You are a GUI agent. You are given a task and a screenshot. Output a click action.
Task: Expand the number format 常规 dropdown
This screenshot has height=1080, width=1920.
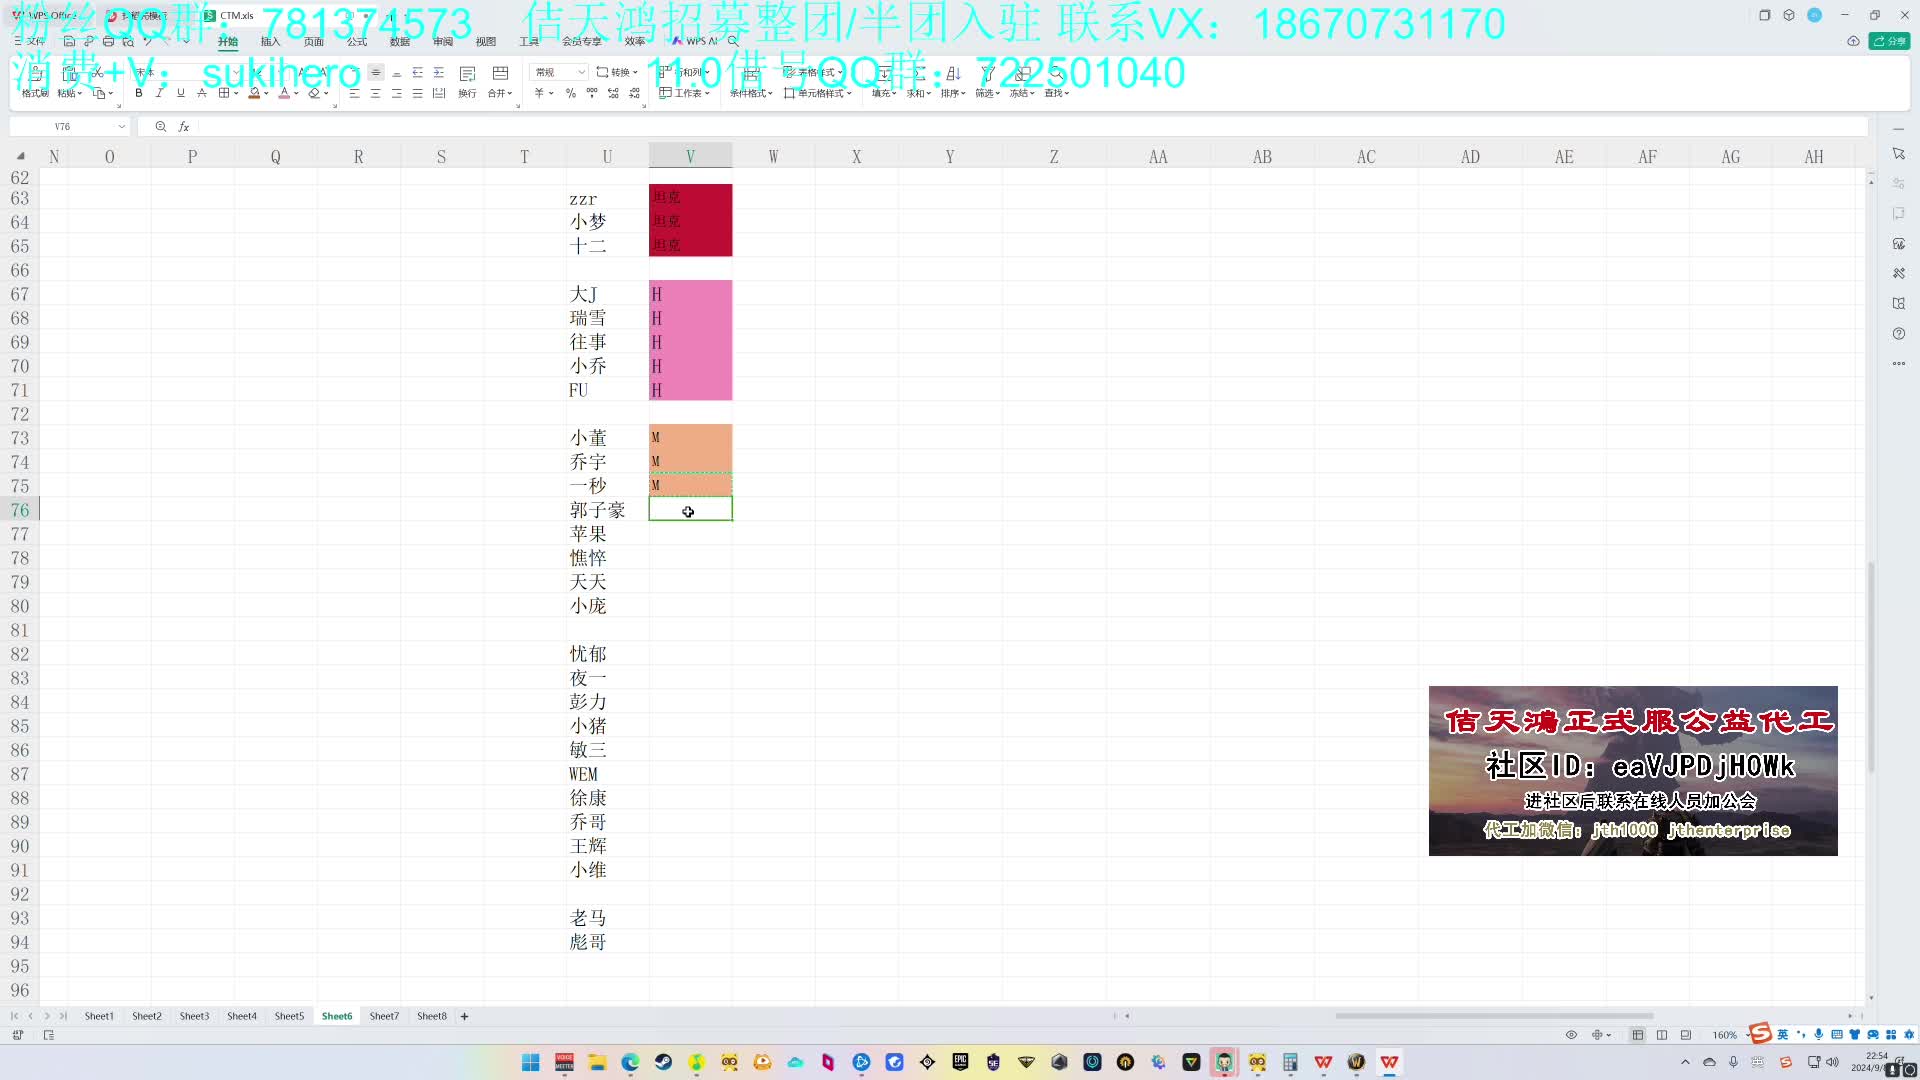[581, 72]
